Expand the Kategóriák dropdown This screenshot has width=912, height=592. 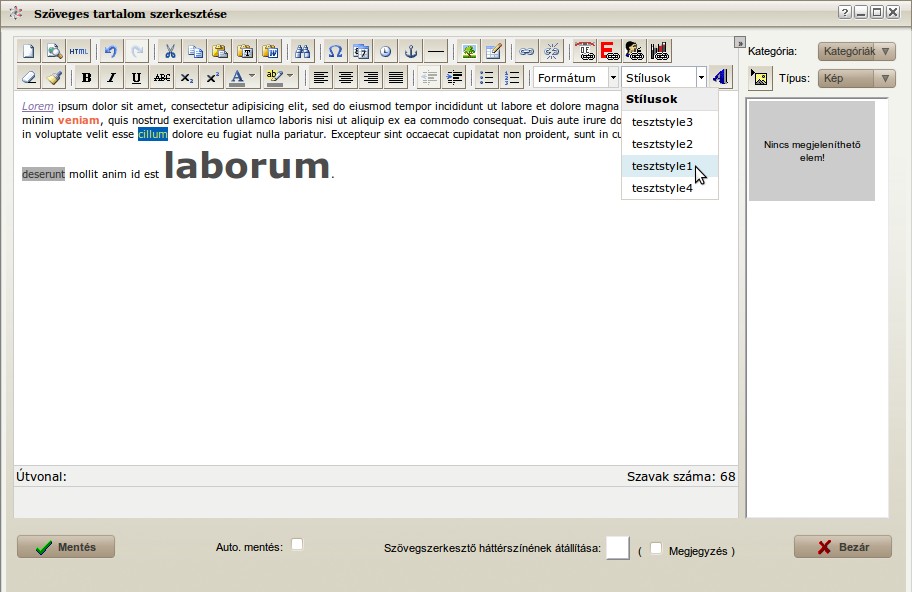tap(856, 51)
